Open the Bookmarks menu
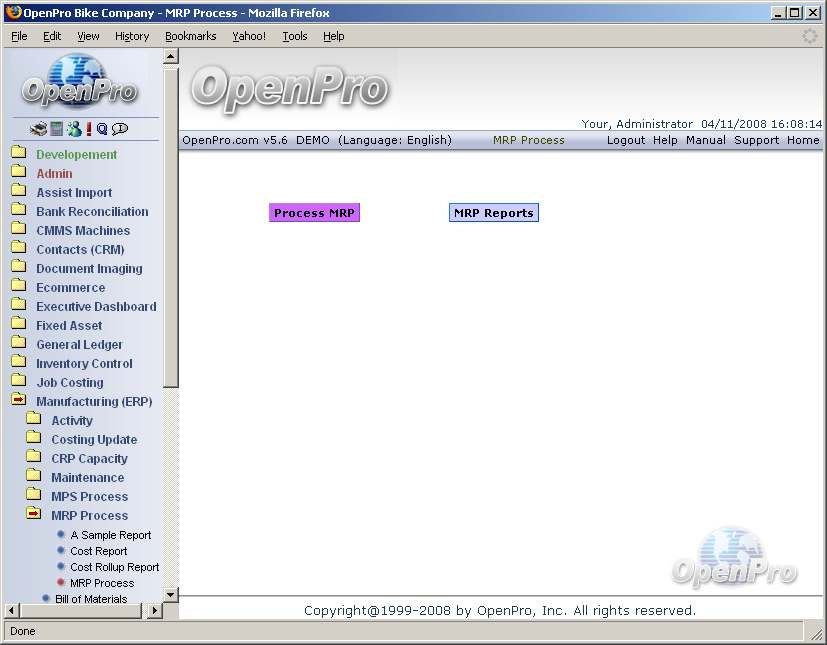This screenshot has height=645, width=827. [190, 36]
